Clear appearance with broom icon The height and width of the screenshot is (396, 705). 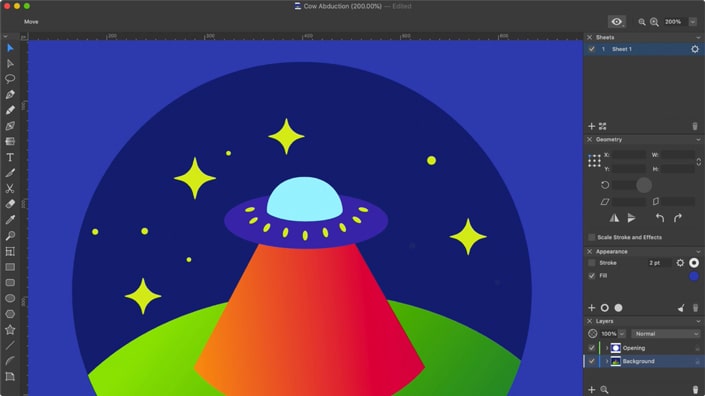pyautogui.click(x=681, y=308)
